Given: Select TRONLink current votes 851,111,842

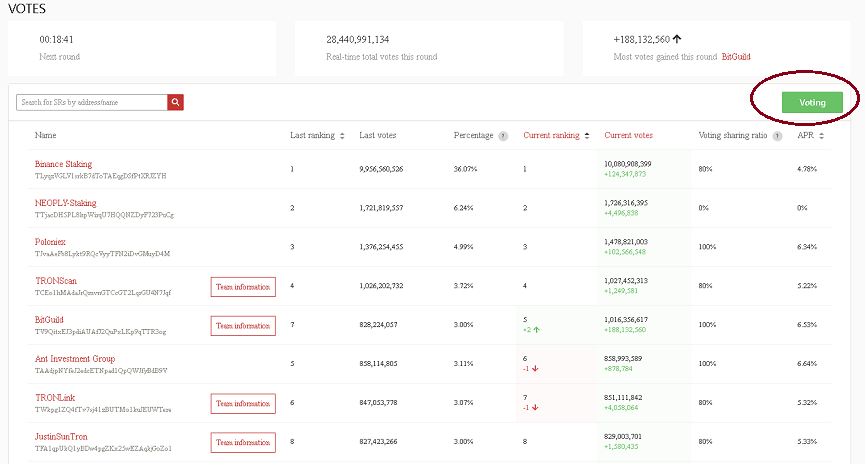Looking at the screenshot, I should tap(623, 397).
